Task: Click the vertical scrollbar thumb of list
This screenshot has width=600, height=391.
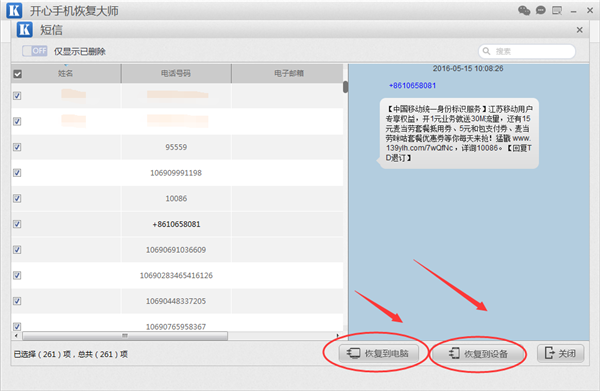Action: [x=346, y=87]
